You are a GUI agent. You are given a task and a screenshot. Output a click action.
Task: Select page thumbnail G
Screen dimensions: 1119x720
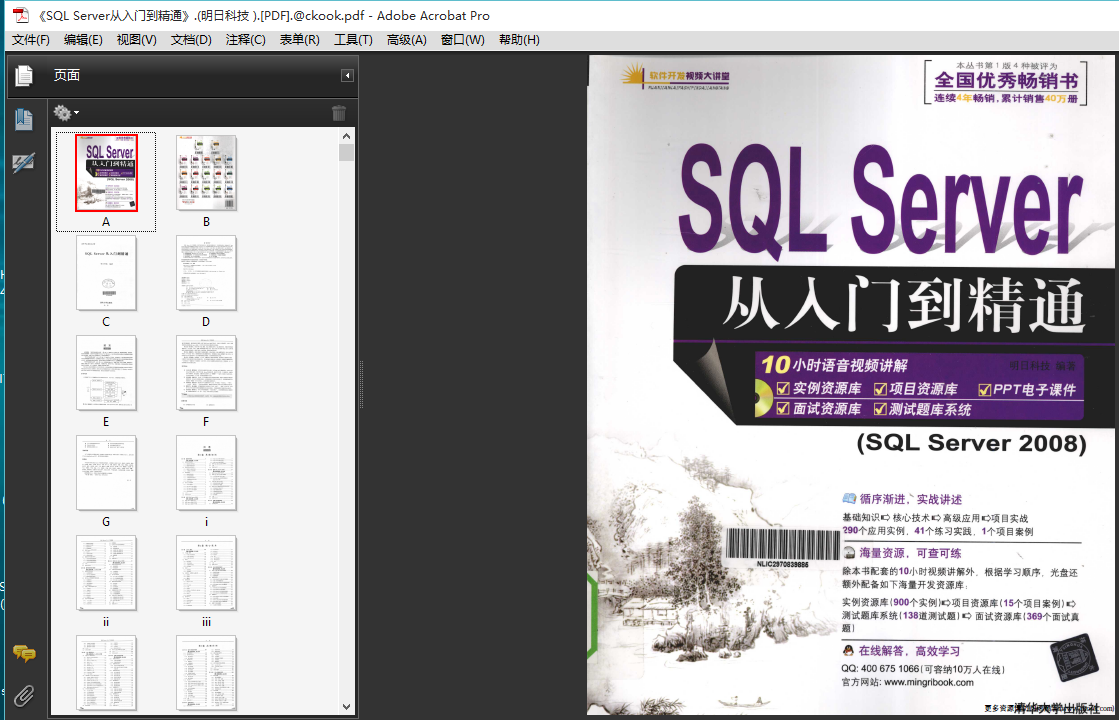point(106,472)
